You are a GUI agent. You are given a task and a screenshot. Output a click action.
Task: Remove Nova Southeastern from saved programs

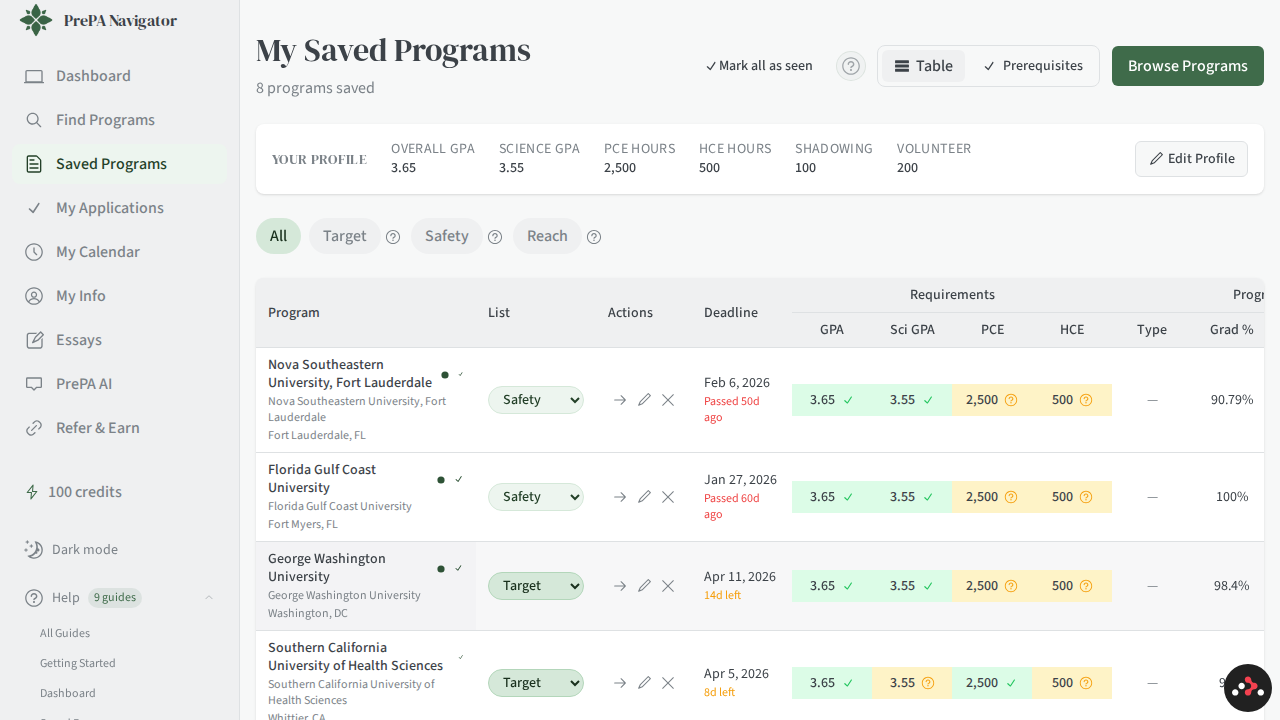click(668, 400)
